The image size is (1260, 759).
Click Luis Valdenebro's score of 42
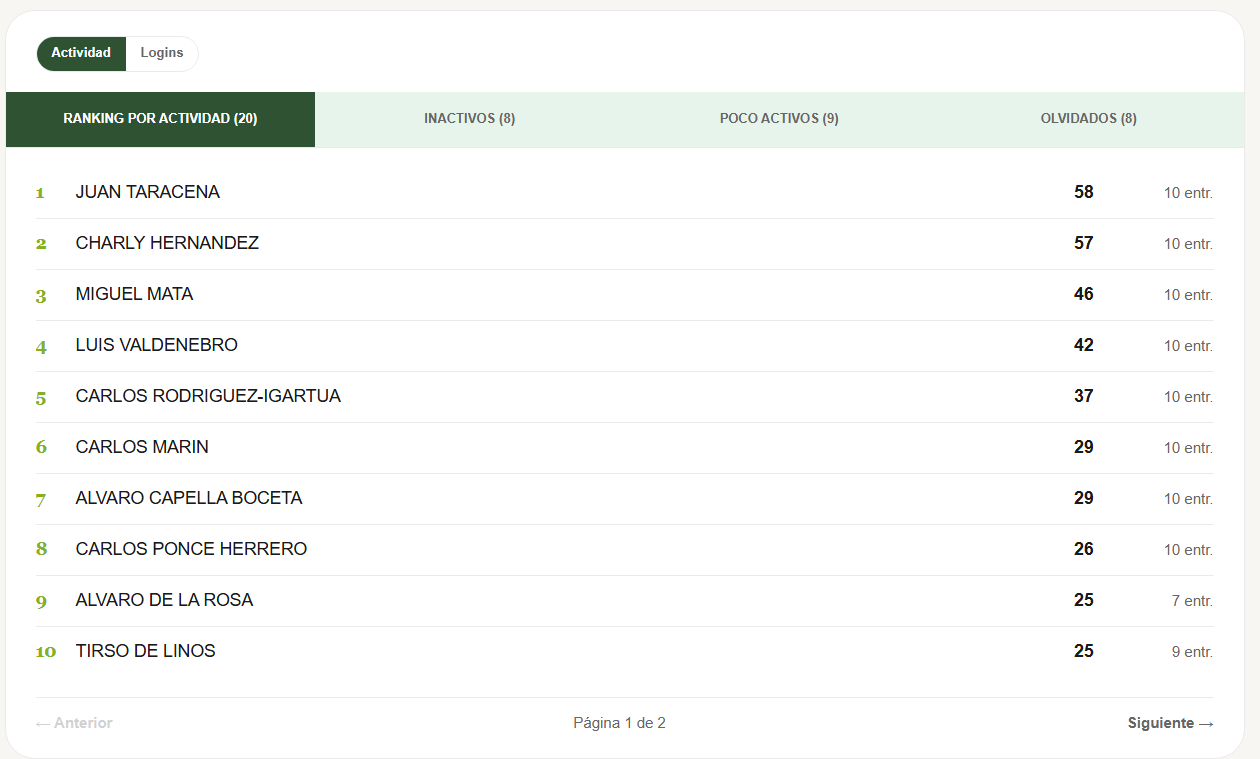click(x=1084, y=345)
